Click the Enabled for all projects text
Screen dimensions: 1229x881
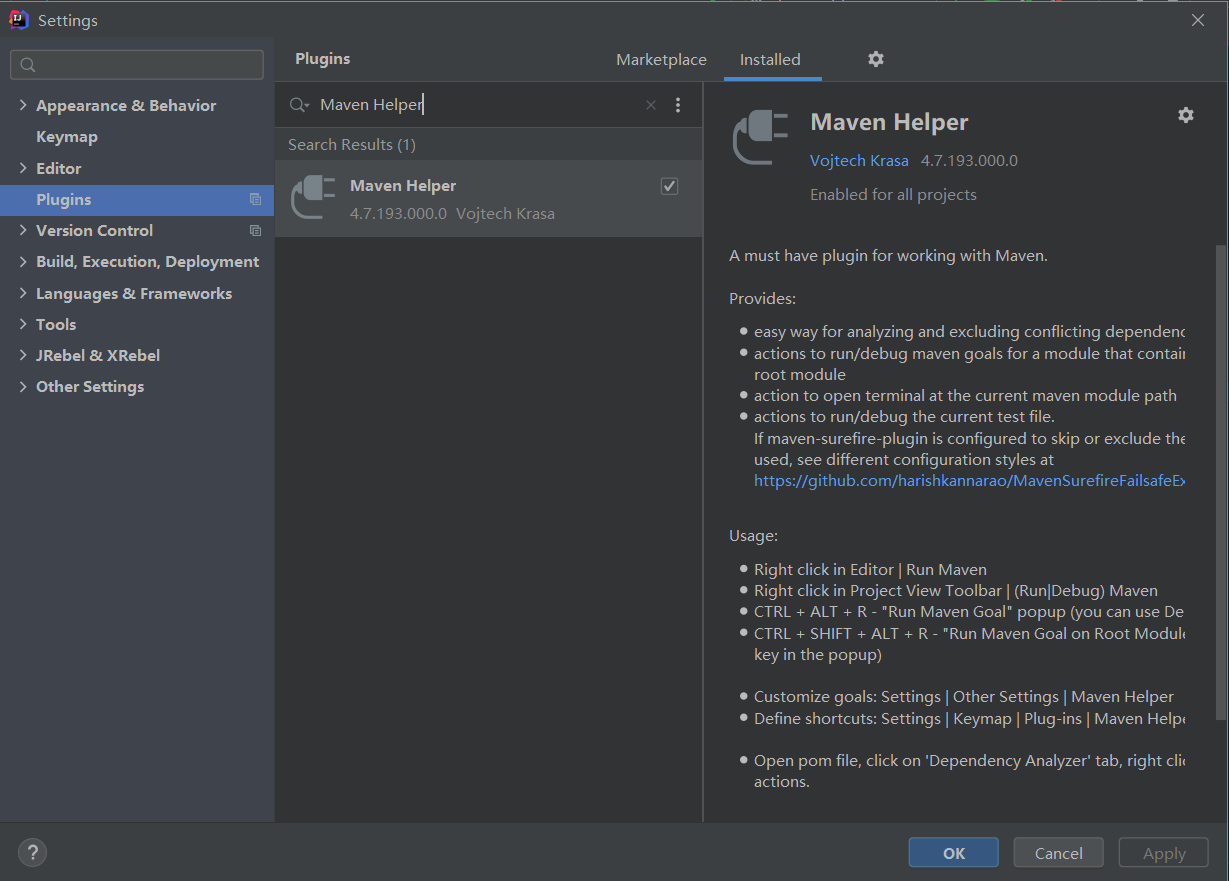click(893, 195)
